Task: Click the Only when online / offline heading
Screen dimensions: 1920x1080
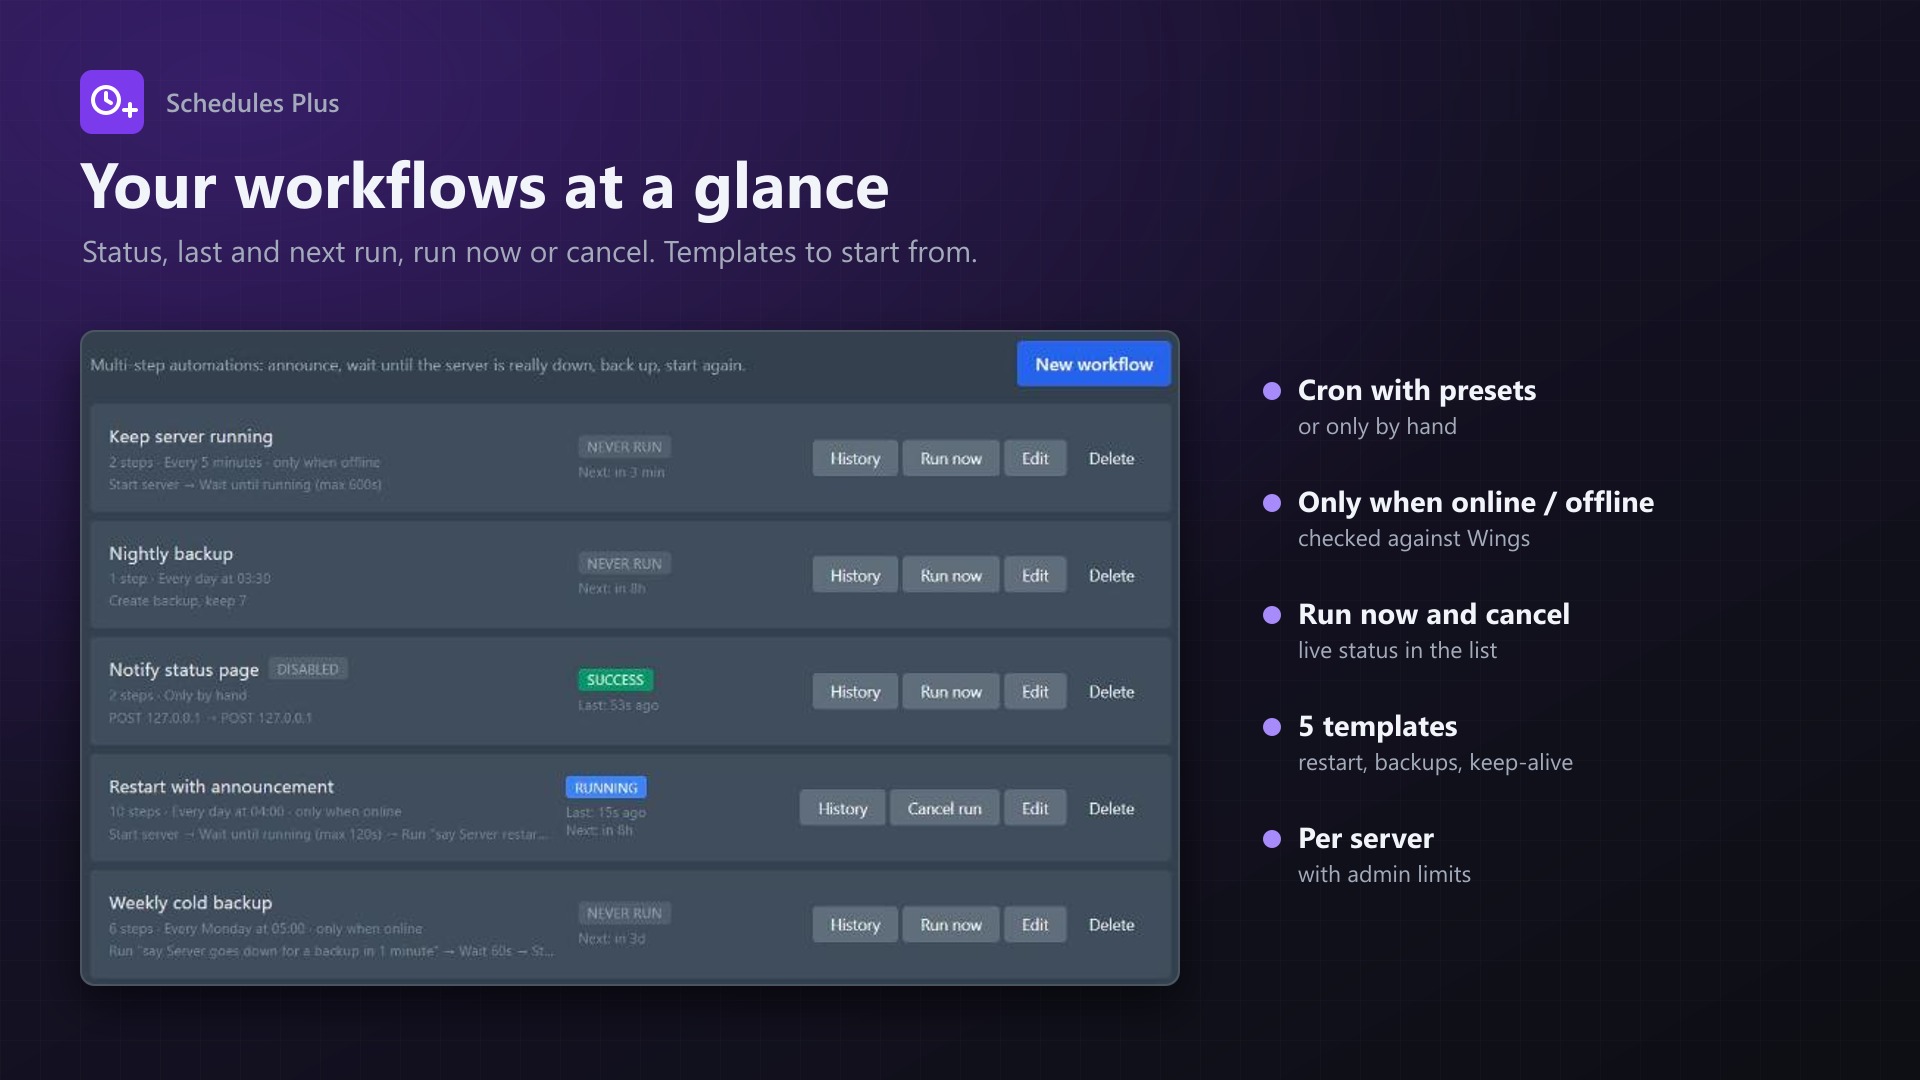Action: (1476, 502)
